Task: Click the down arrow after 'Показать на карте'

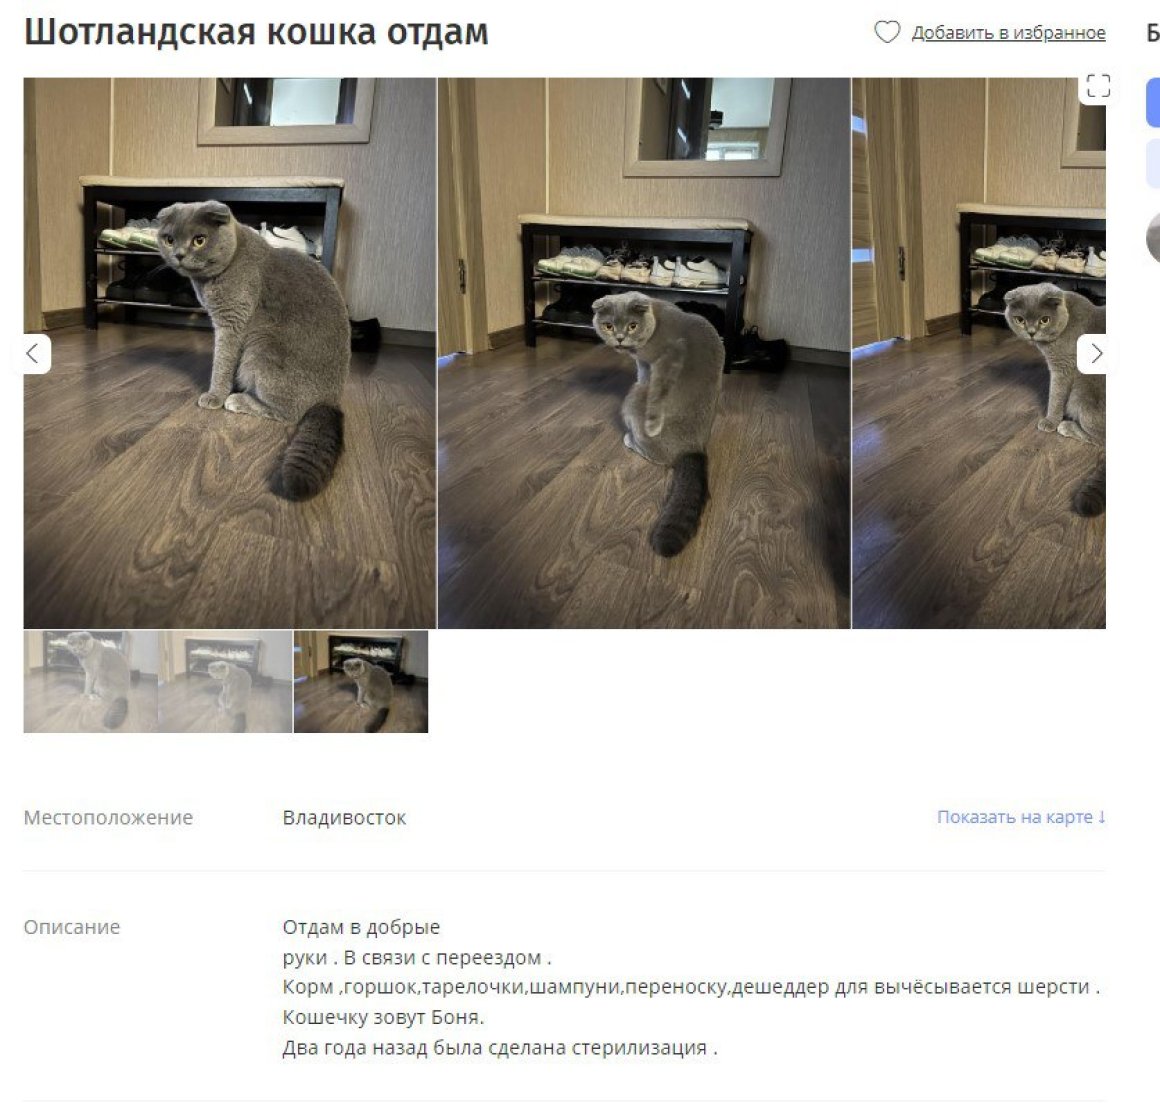Action: [1102, 817]
